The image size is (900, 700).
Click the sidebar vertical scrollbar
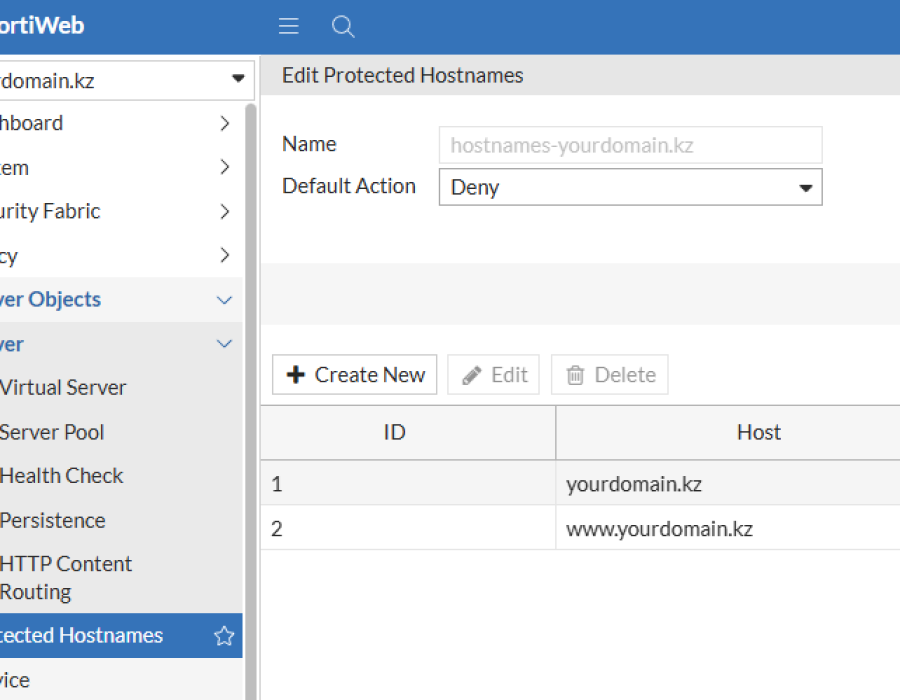coord(250,402)
